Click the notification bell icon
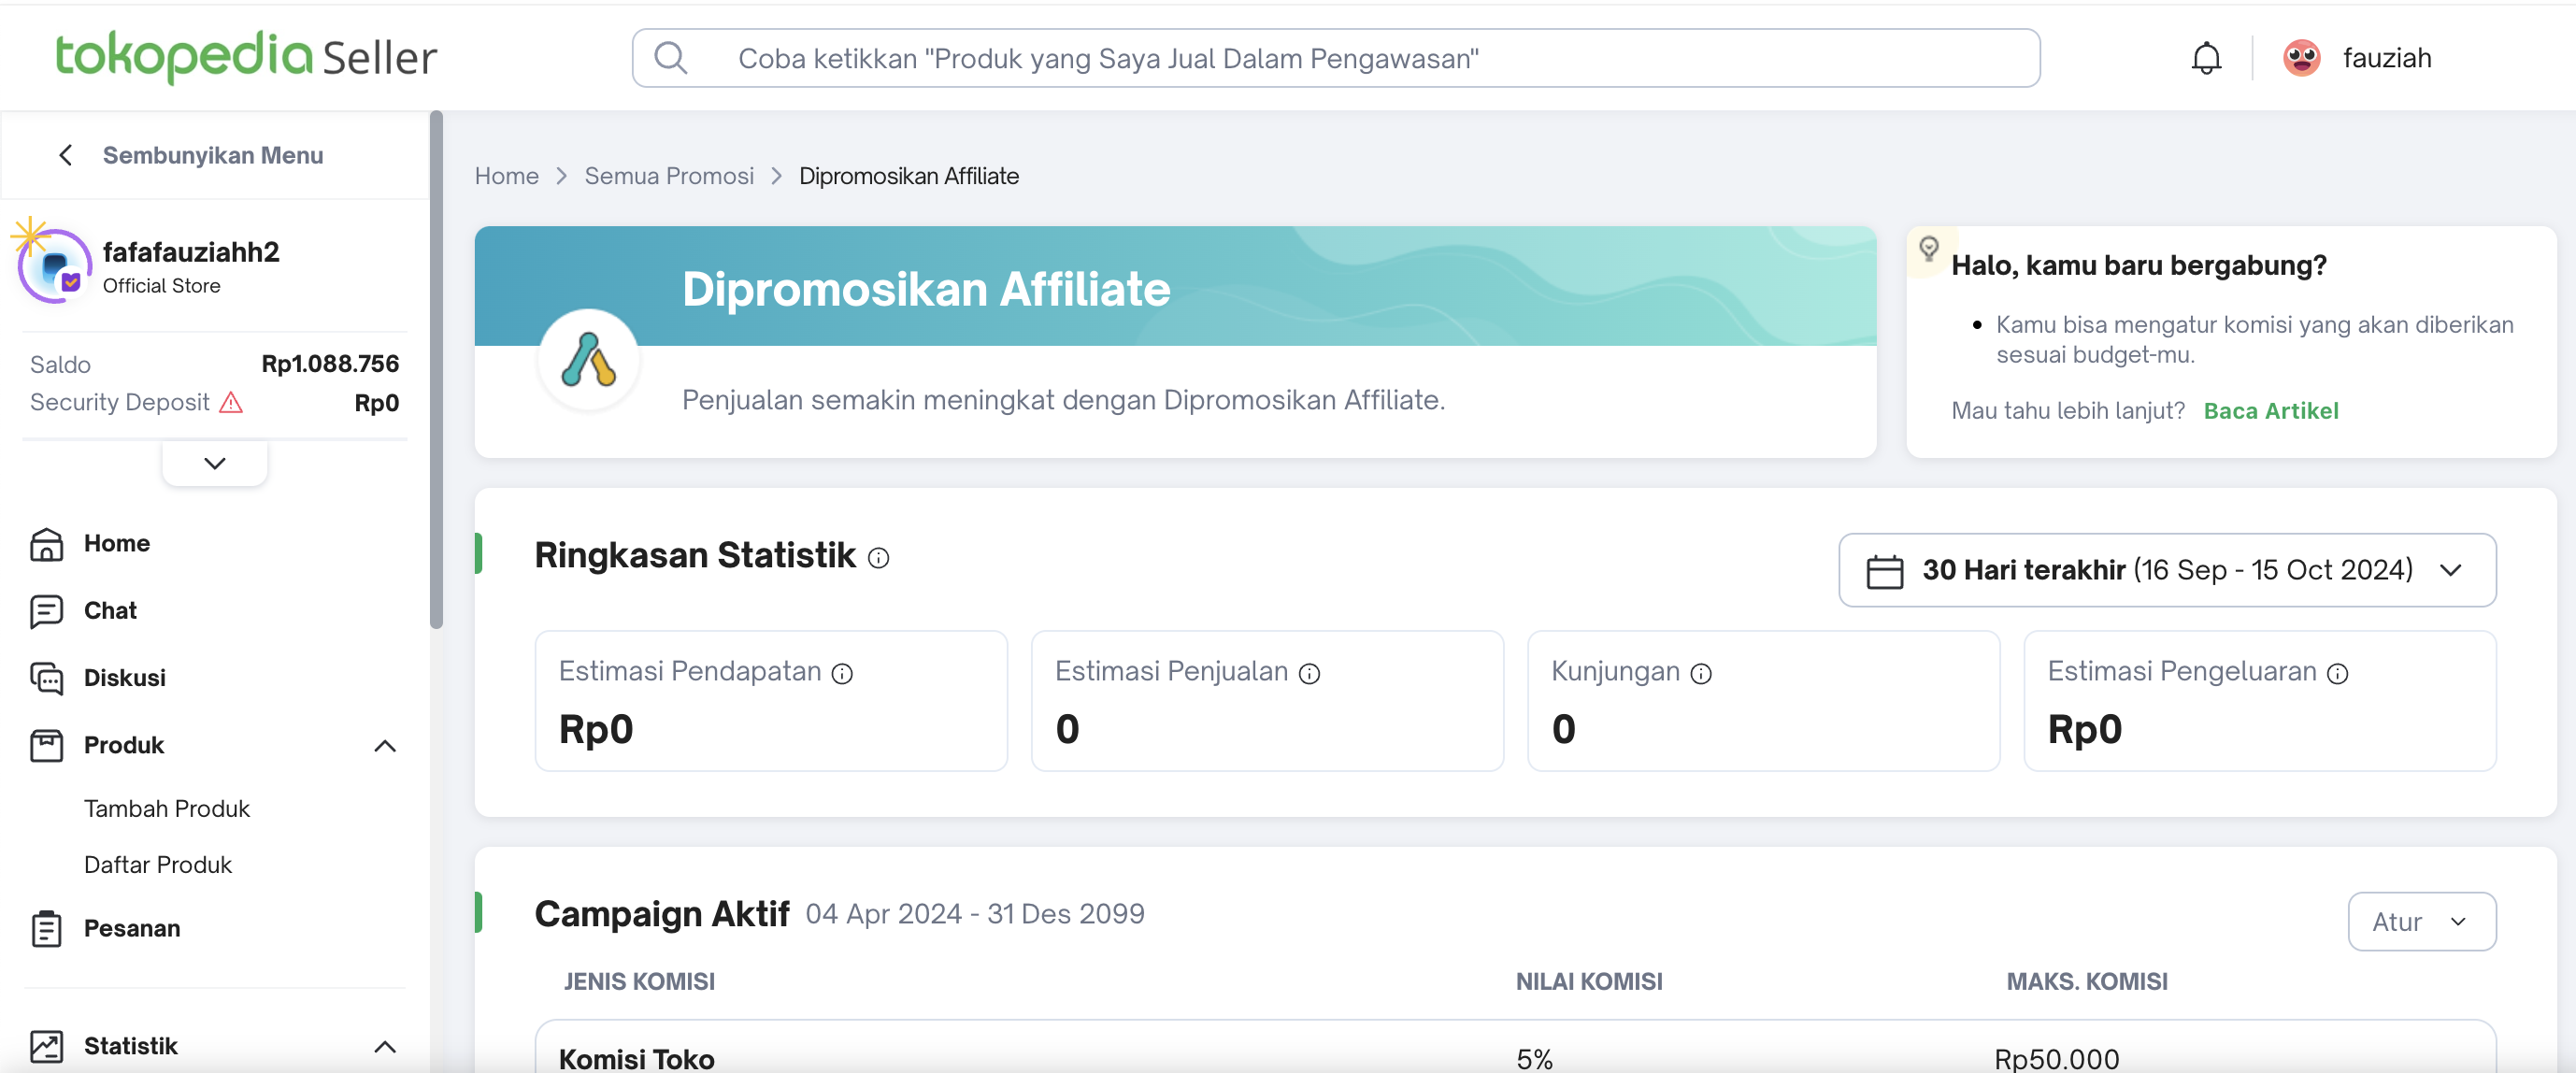 (2206, 58)
